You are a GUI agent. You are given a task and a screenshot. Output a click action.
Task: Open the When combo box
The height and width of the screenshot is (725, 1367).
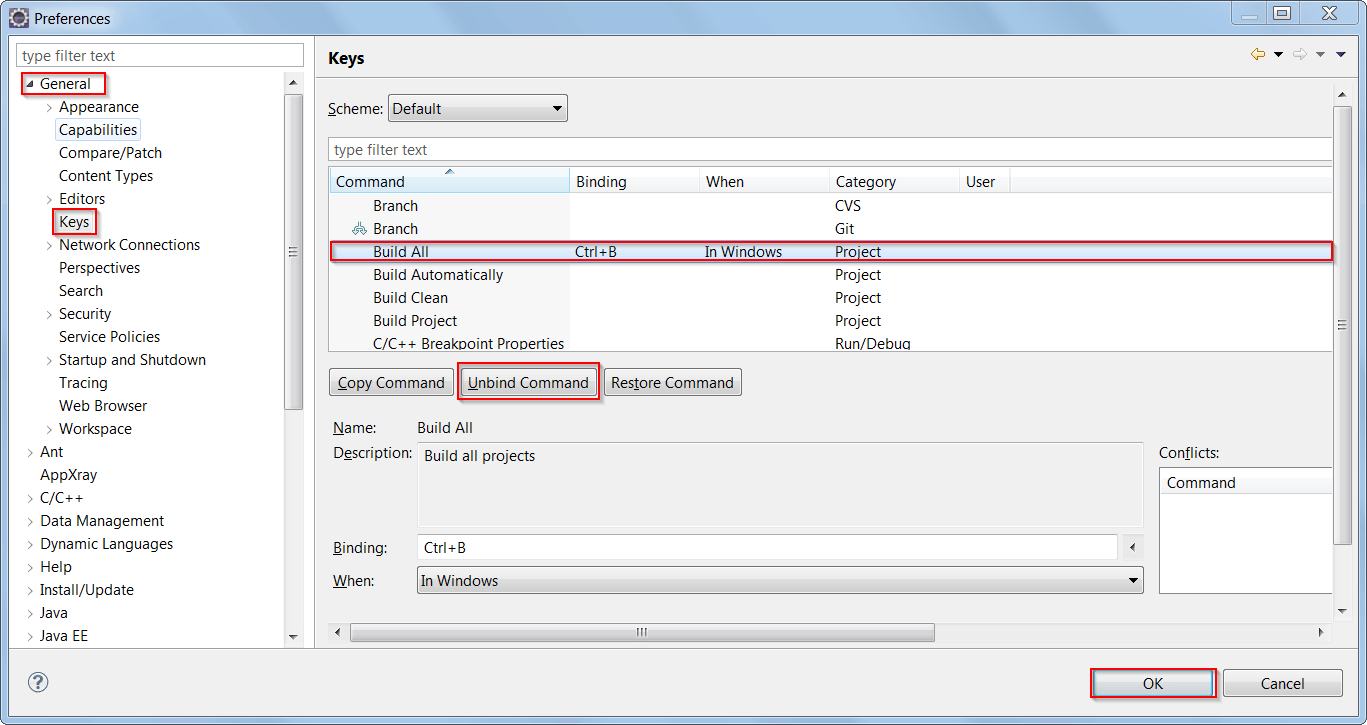click(x=780, y=580)
